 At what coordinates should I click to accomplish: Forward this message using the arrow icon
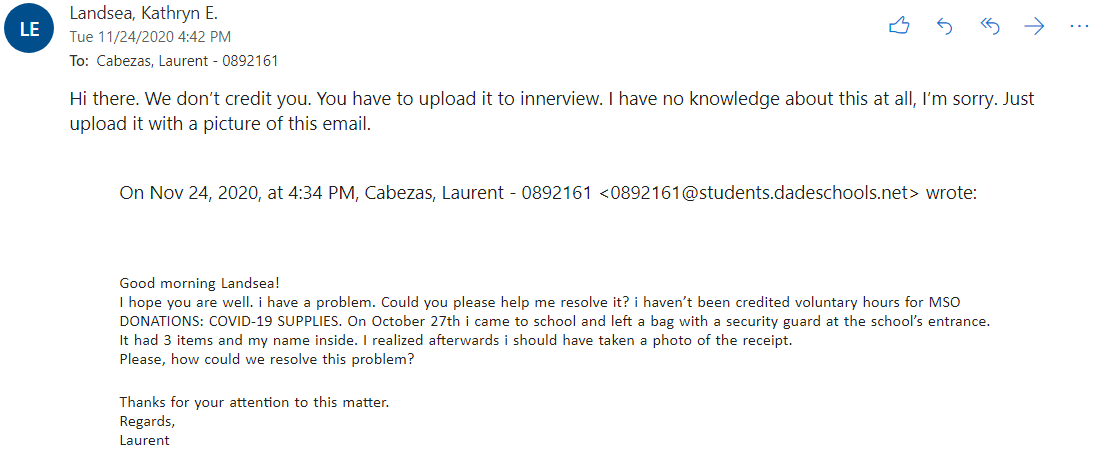(1034, 27)
